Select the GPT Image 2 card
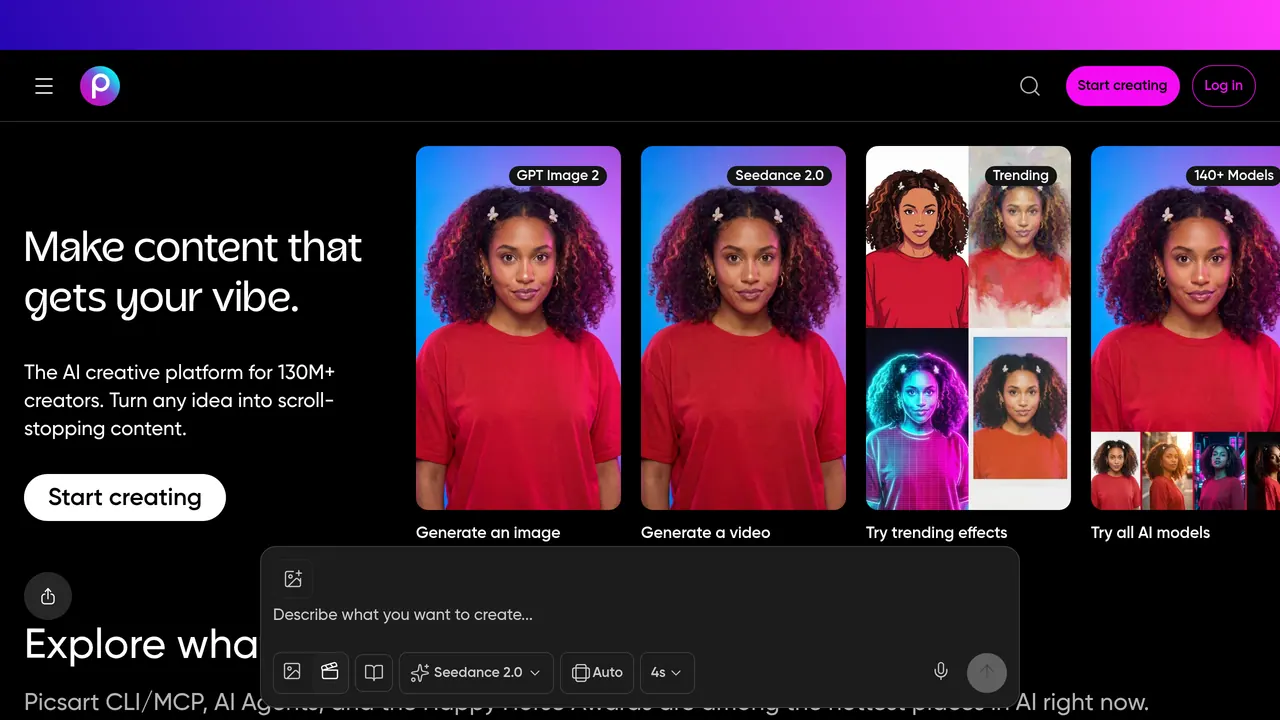The width and height of the screenshot is (1280, 720). point(518,328)
